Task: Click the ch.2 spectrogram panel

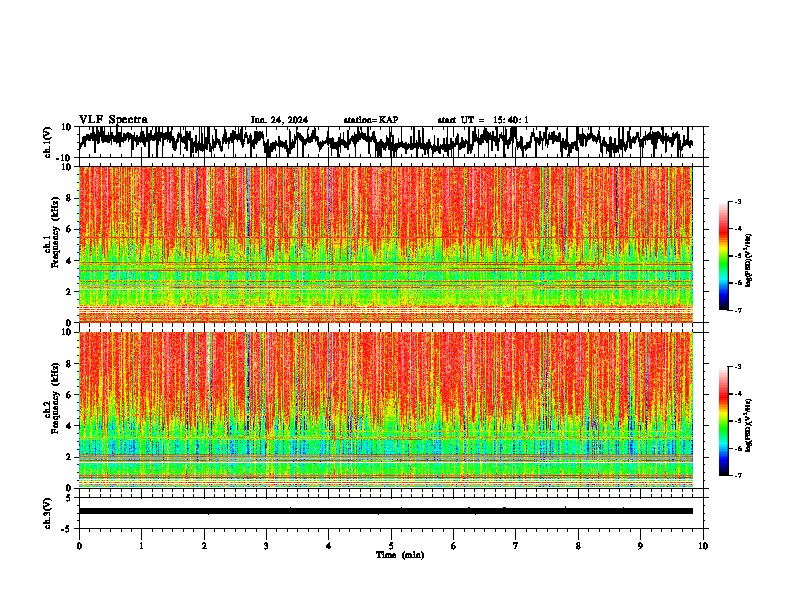Action: (385, 410)
